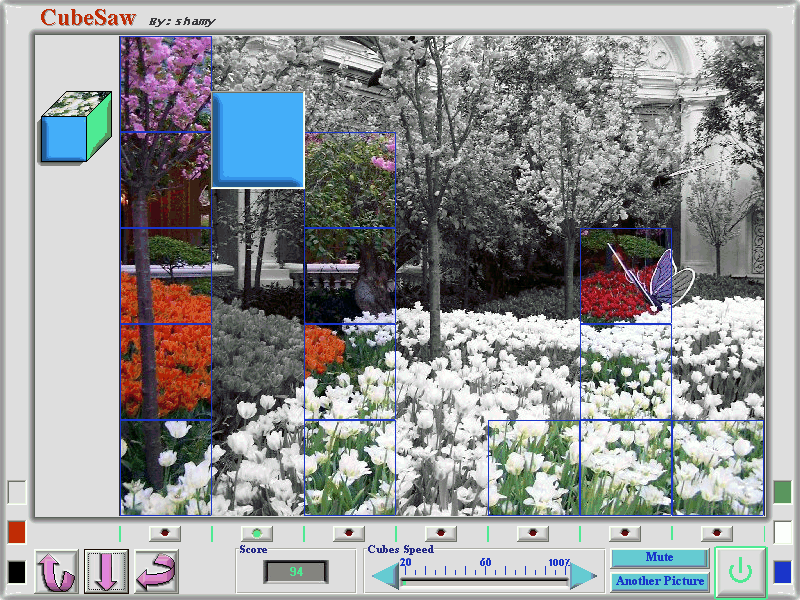Click the Another Picture button
The height and width of the screenshot is (600, 800).
(660, 582)
